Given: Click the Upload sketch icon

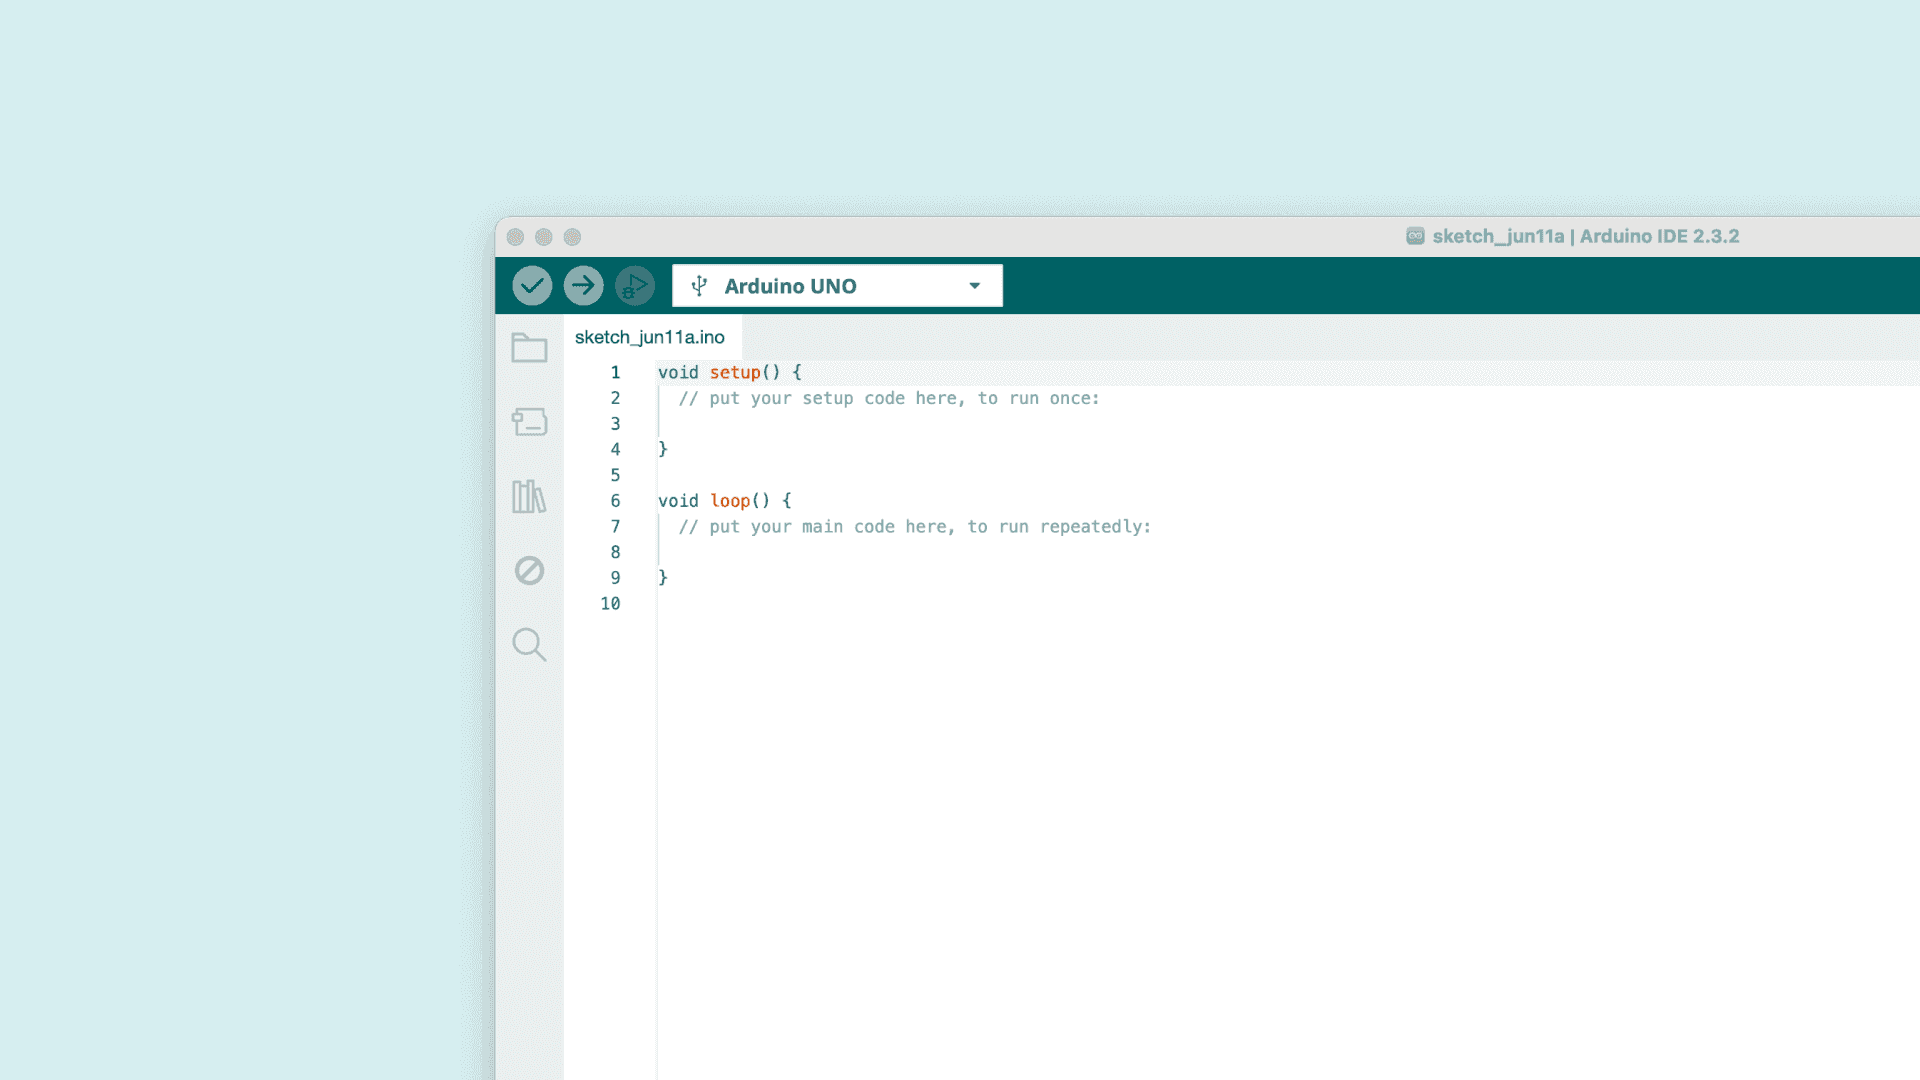Looking at the screenshot, I should (584, 285).
